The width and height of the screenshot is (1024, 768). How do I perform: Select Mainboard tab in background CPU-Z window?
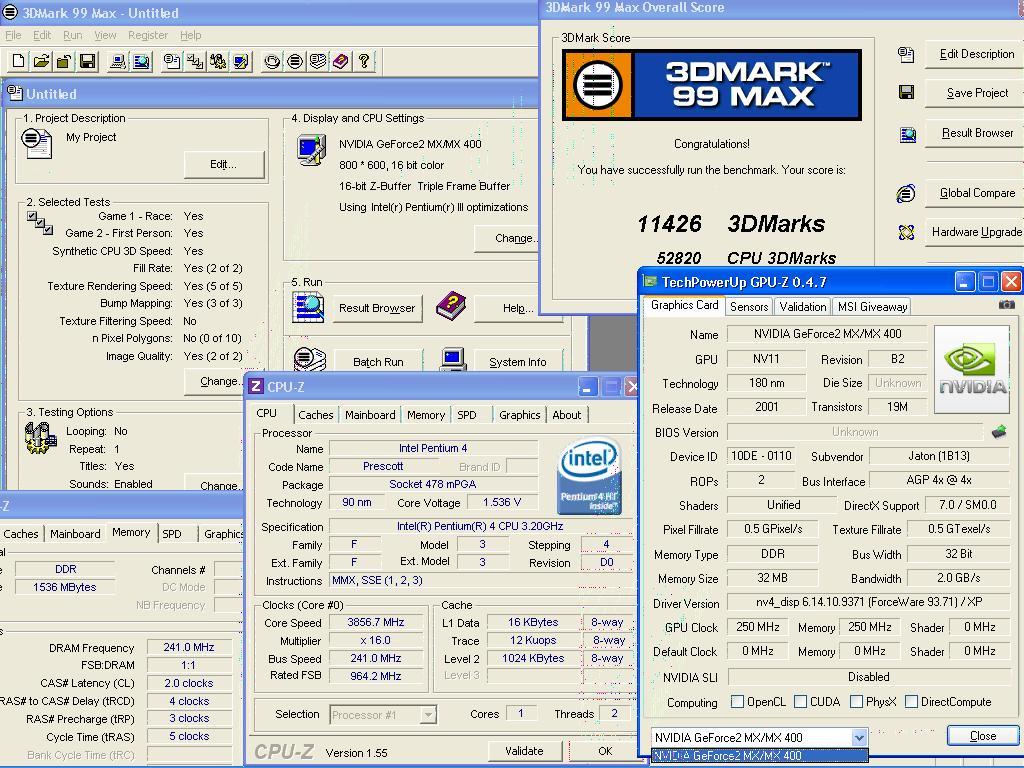coord(75,534)
